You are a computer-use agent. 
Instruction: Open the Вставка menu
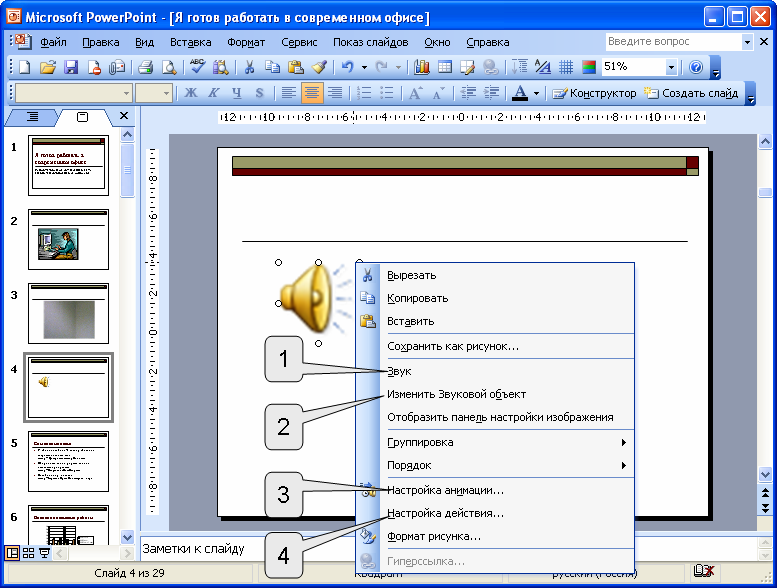point(191,42)
